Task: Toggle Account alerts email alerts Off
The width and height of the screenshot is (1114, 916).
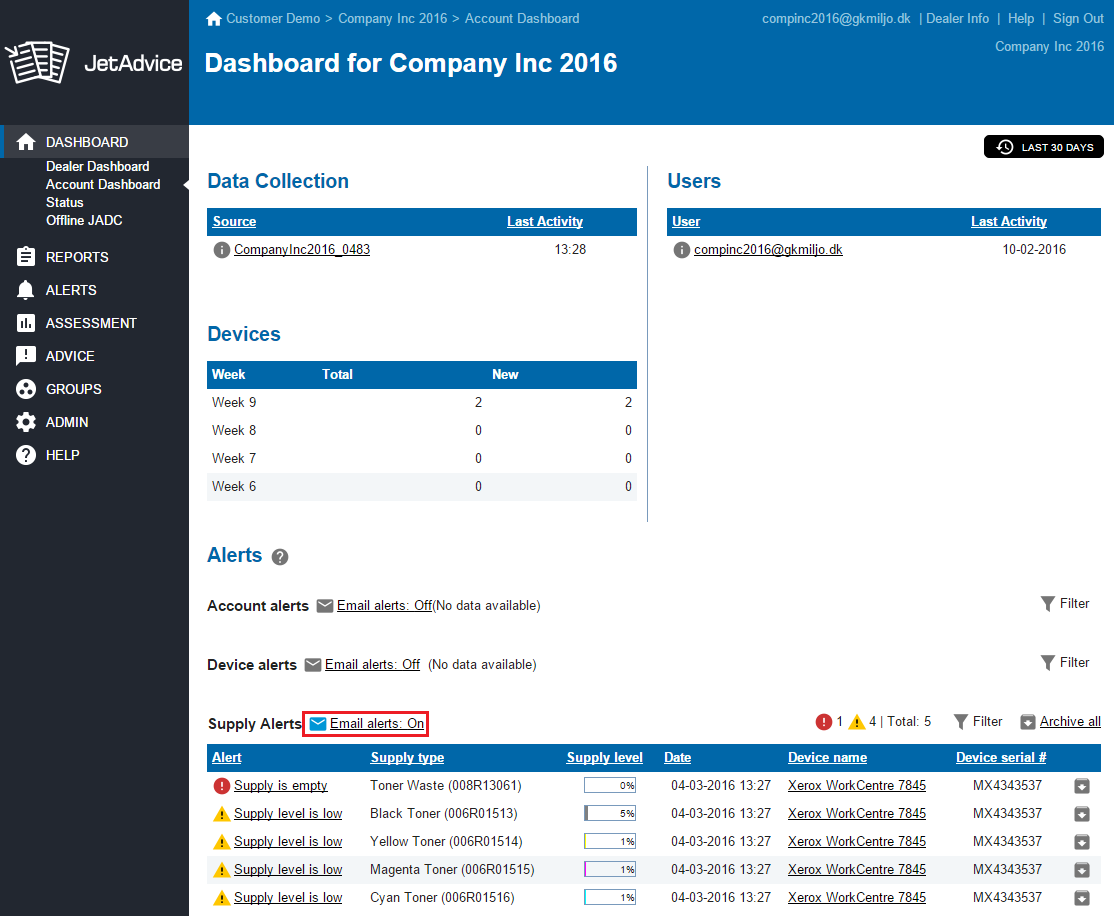Action: click(x=384, y=605)
